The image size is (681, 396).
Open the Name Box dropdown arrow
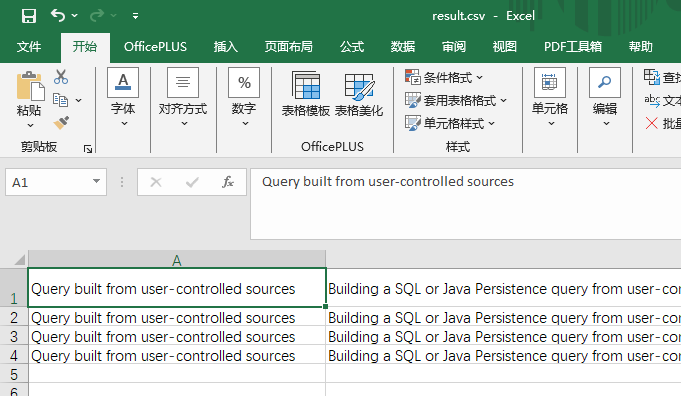point(96,181)
